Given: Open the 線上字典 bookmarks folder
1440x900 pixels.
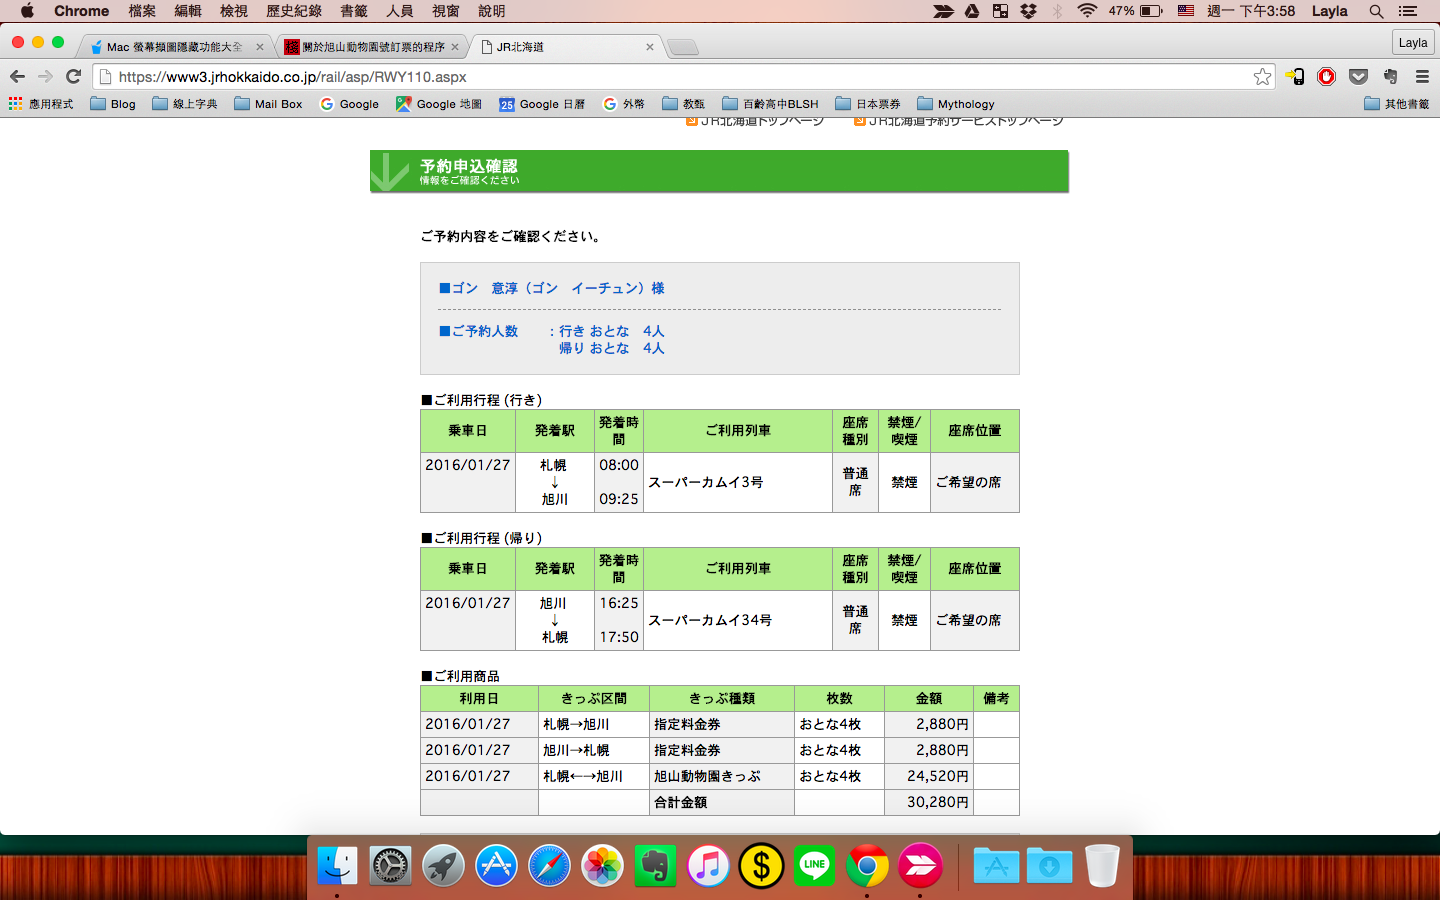Looking at the screenshot, I should (x=185, y=104).
